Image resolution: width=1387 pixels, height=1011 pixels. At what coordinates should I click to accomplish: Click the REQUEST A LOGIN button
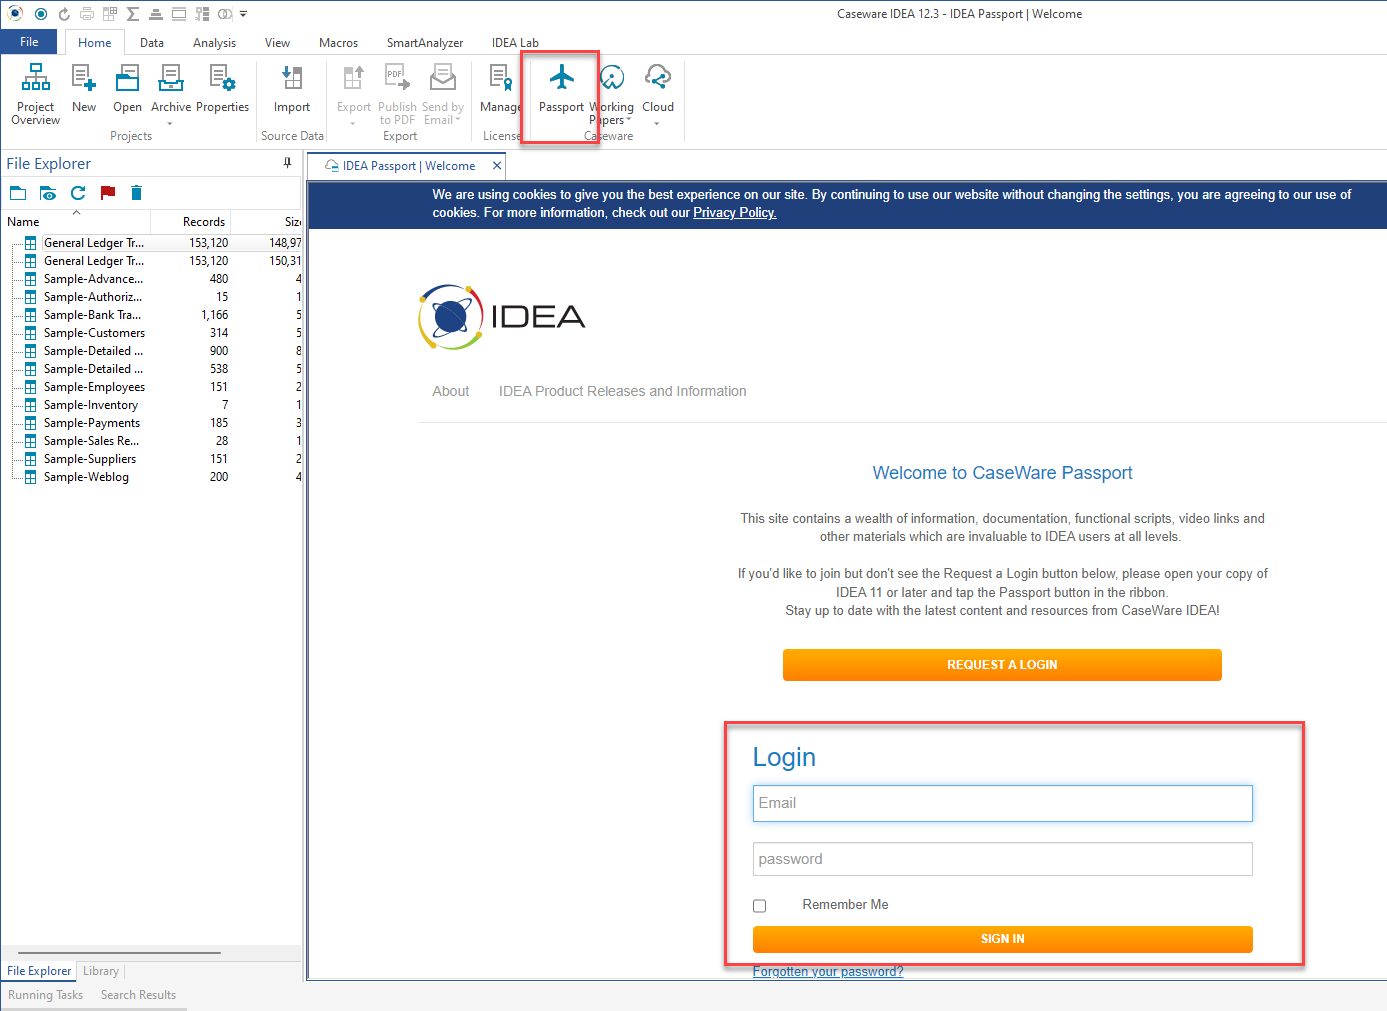coord(1002,665)
